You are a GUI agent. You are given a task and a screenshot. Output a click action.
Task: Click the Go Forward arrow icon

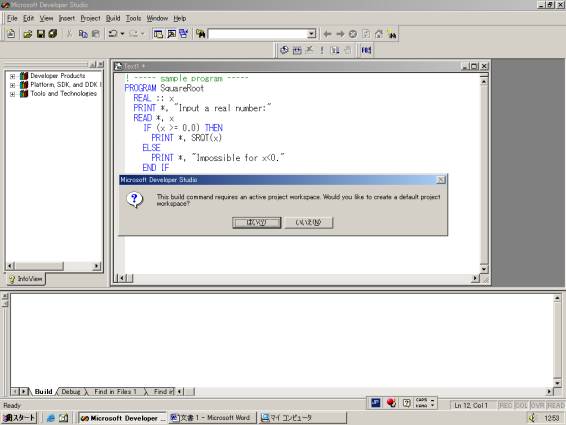tap(340, 34)
